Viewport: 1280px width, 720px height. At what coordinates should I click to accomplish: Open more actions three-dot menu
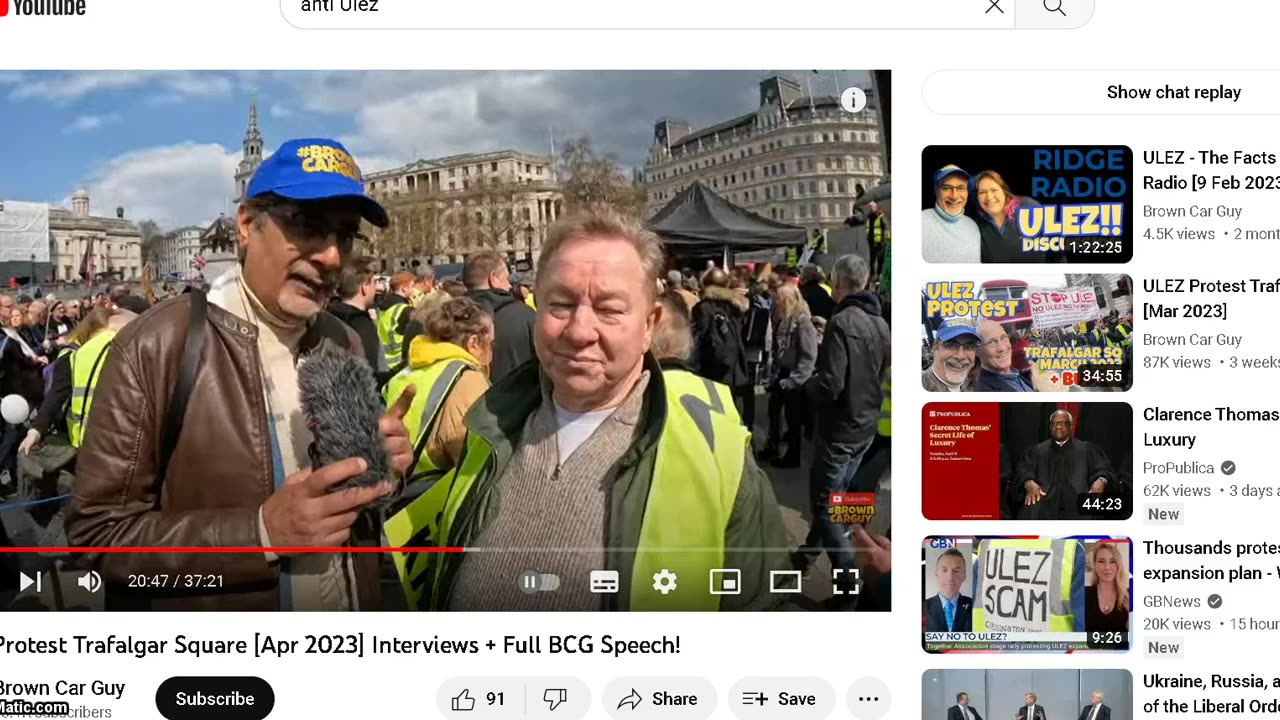coord(868,699)
